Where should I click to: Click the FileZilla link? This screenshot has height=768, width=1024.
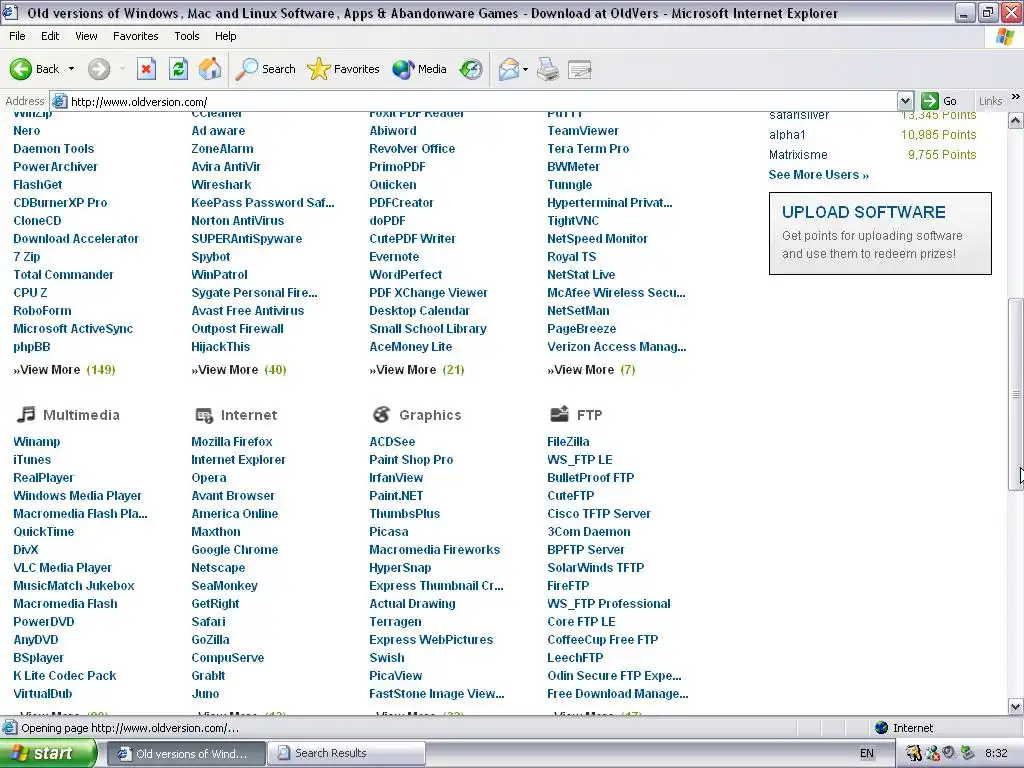tap(568, 441)
